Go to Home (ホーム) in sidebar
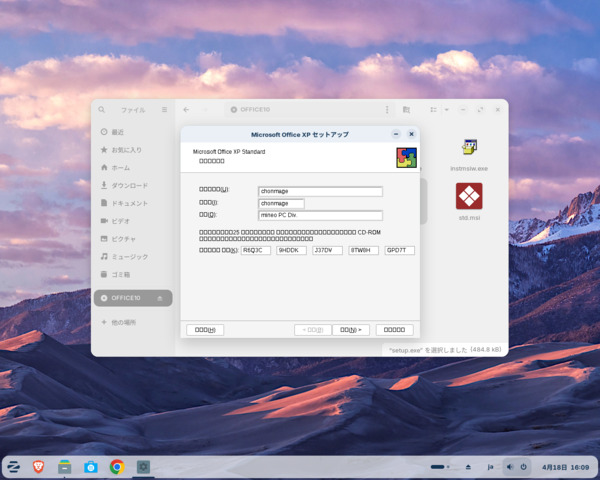600x480 pixels. (x=133, y=168)
